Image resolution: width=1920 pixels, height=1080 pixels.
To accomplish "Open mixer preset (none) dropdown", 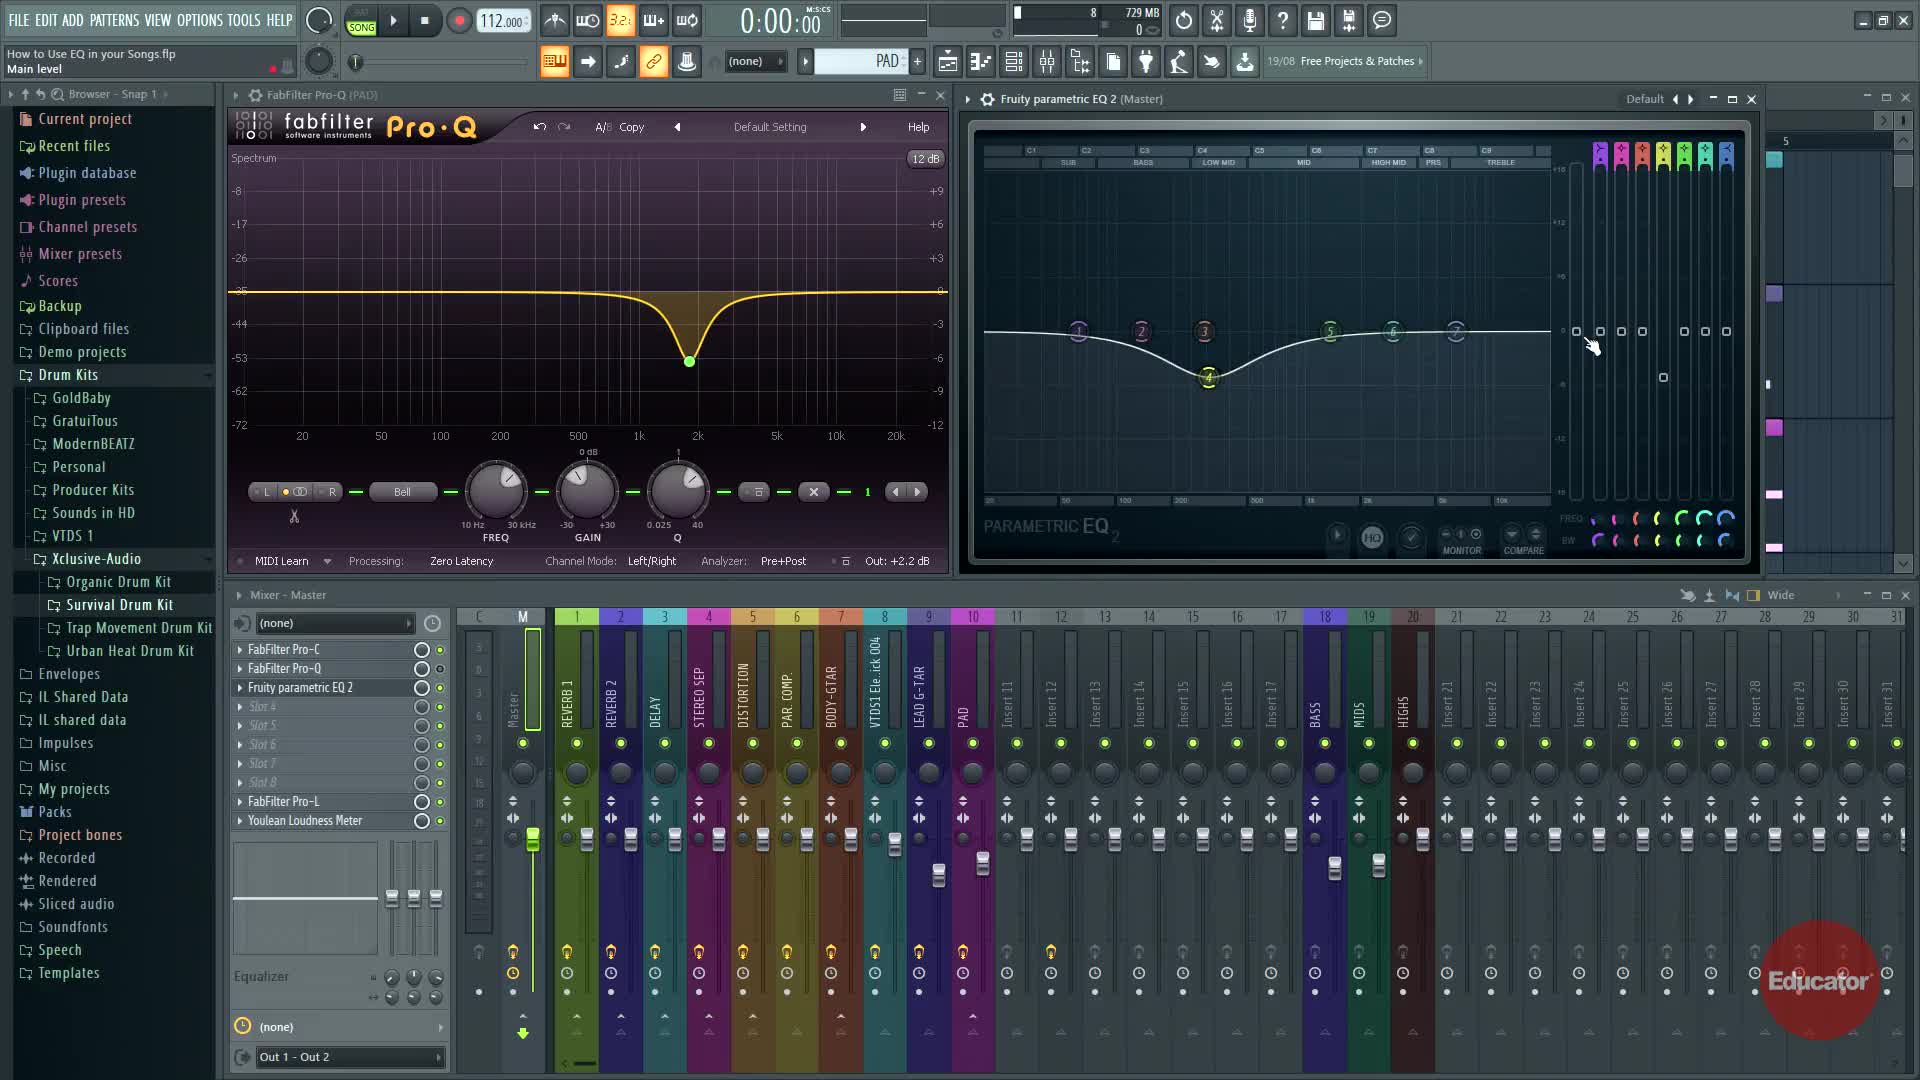I will point(333,623).
